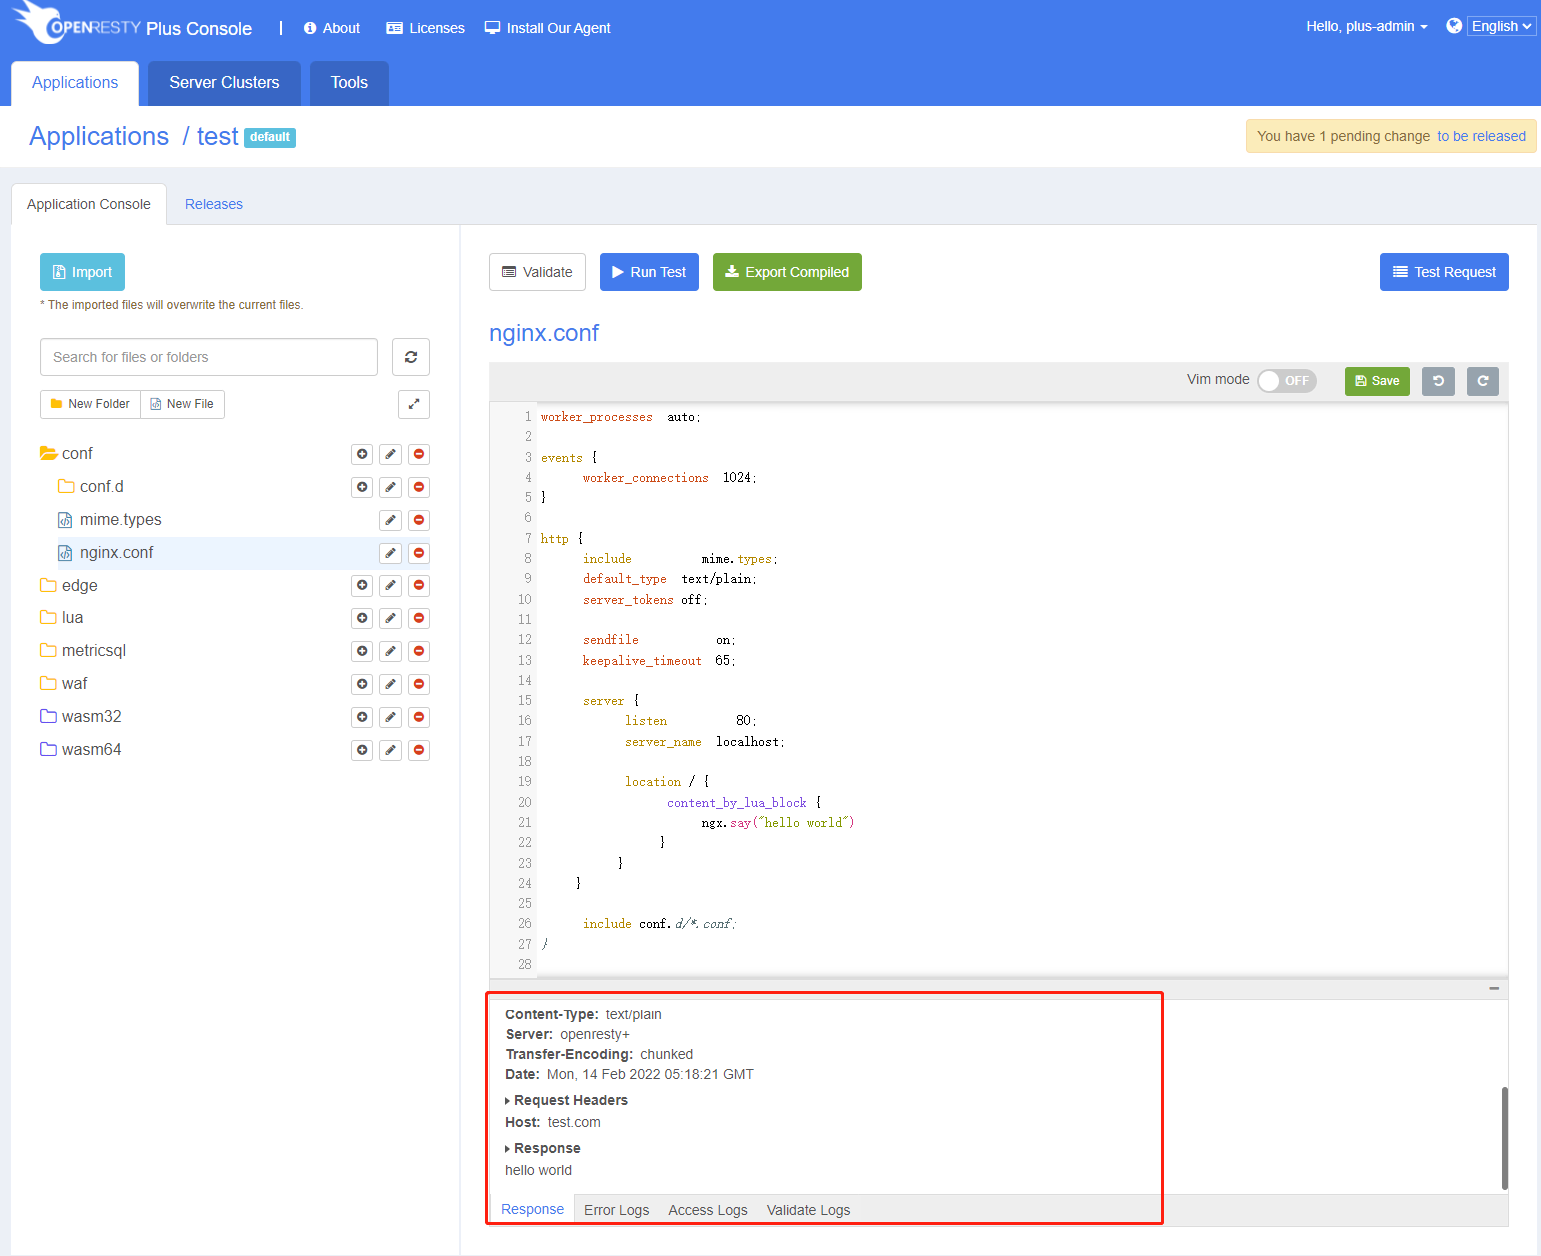Add item to lua folder
The width and height of the screenshot is (1541, 1256).
click(362, 618)
